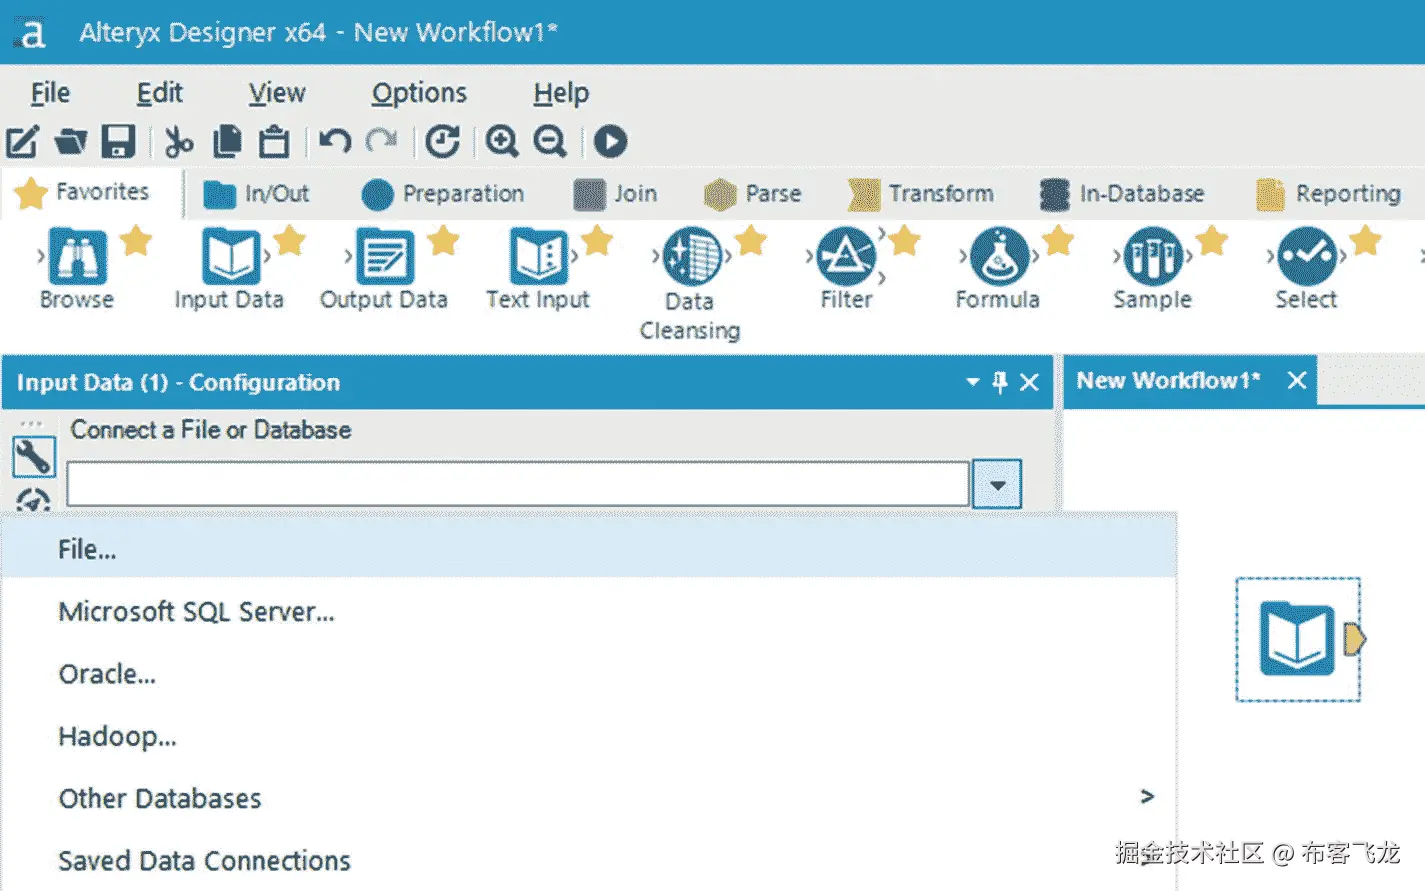1425x891 pixels.
Task: Switch to the Reporting tool tab
Action: pos(1329,194)
